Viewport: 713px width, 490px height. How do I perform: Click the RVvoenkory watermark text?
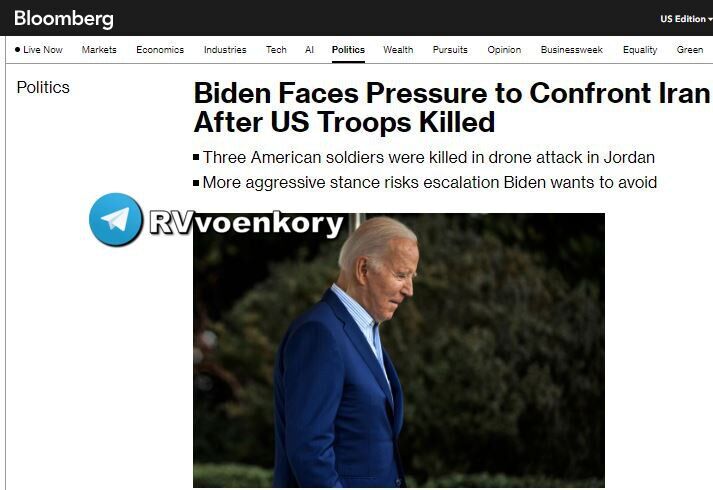point(246,223)
